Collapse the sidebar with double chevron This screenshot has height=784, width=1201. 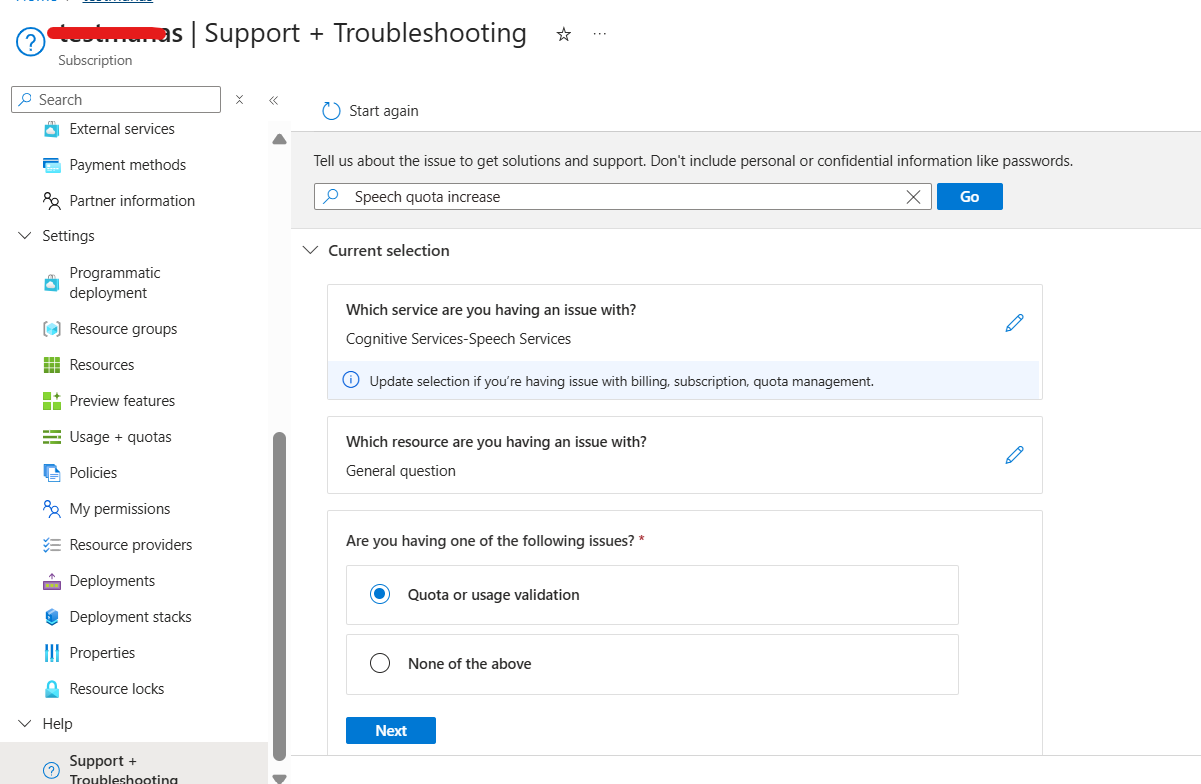click(273, 100)
